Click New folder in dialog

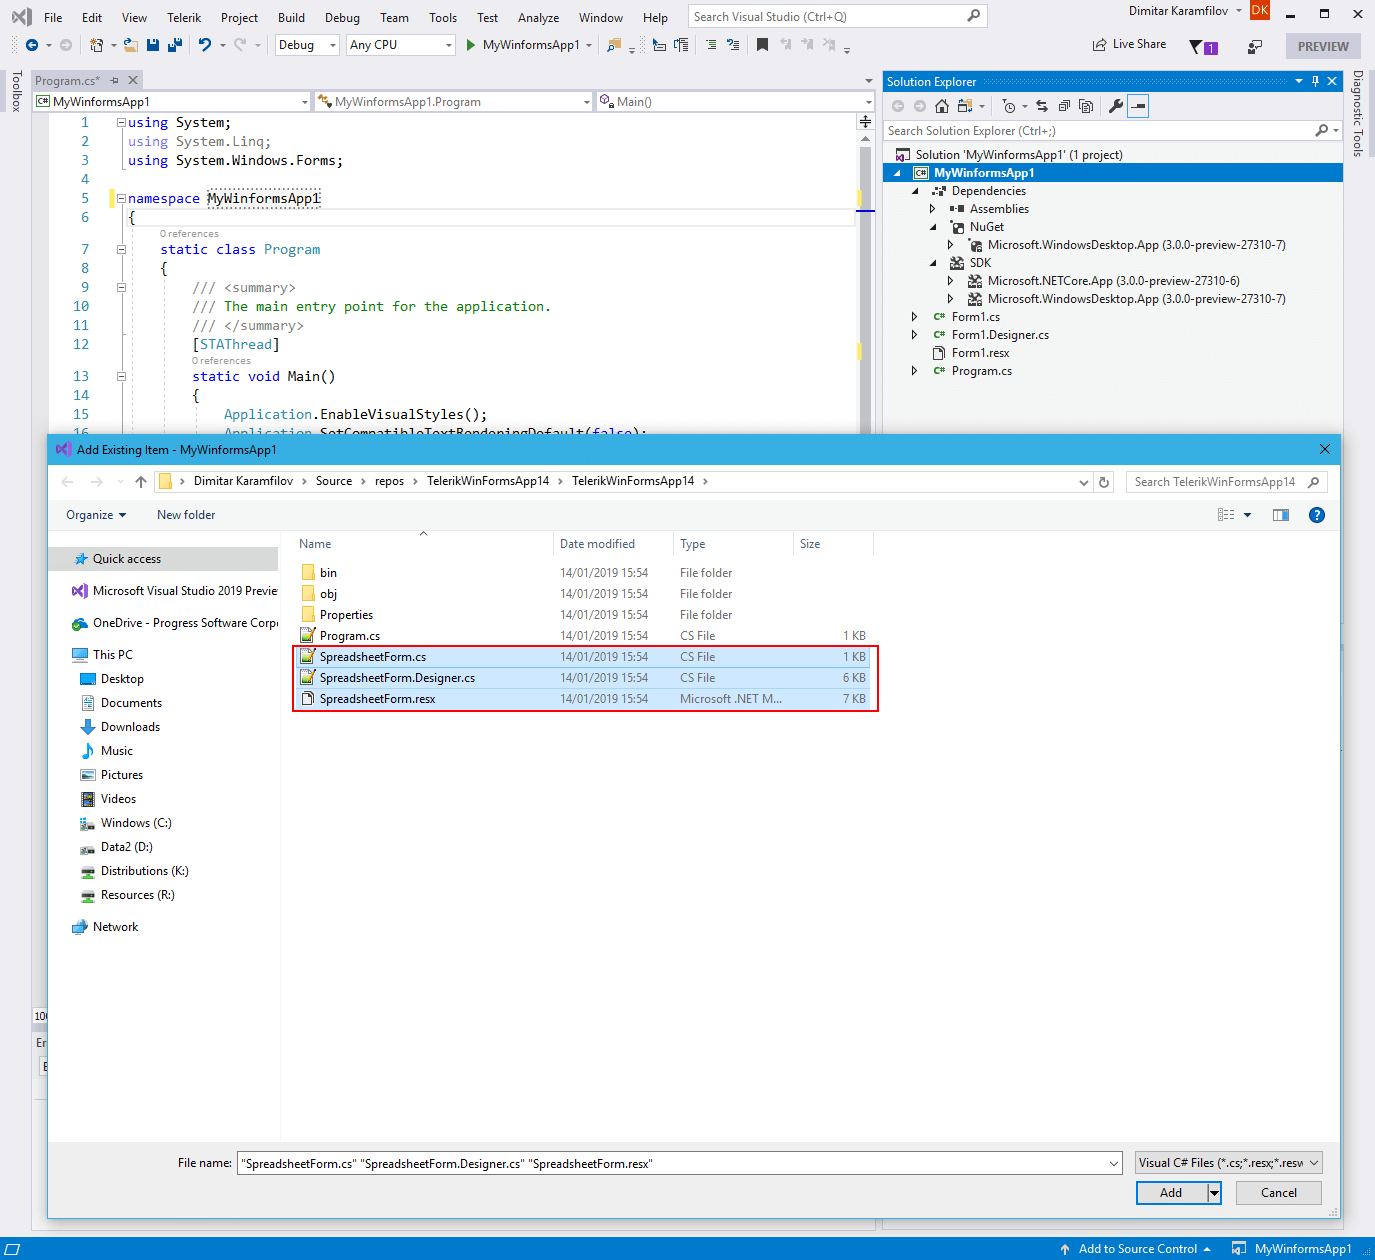(x=186, y=515)
